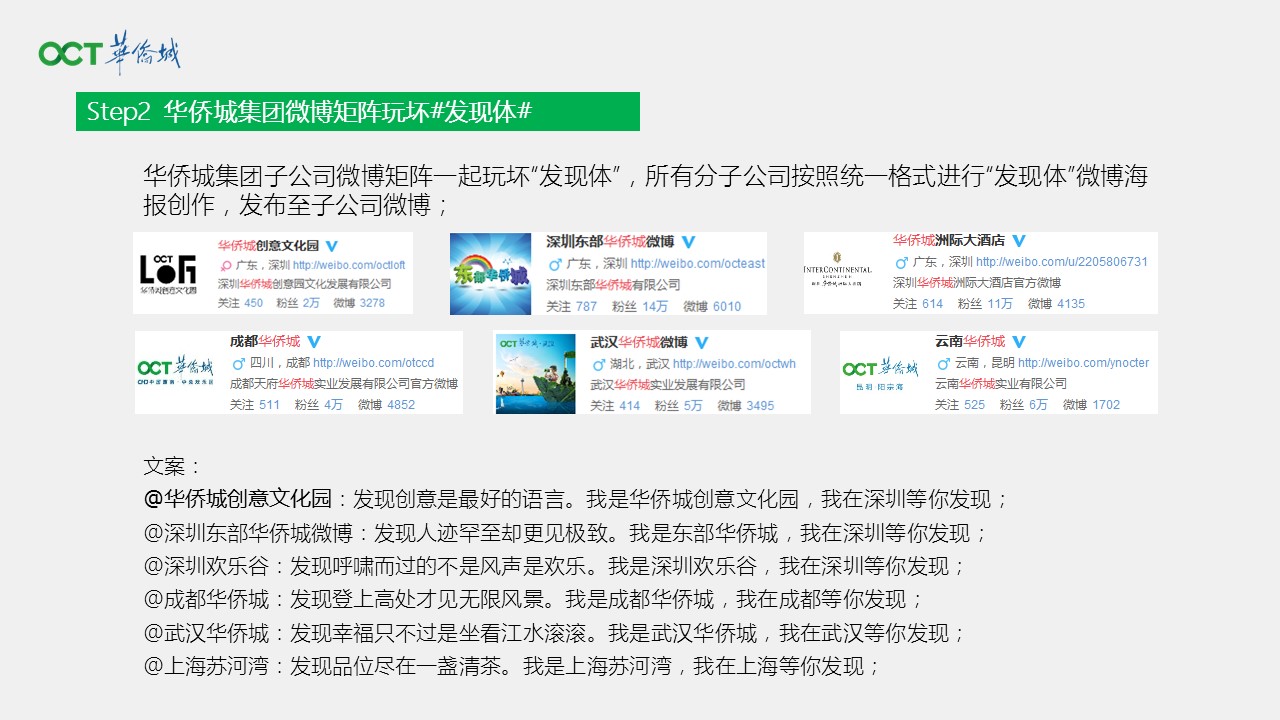Click 粉丝 14万 count

640,307
